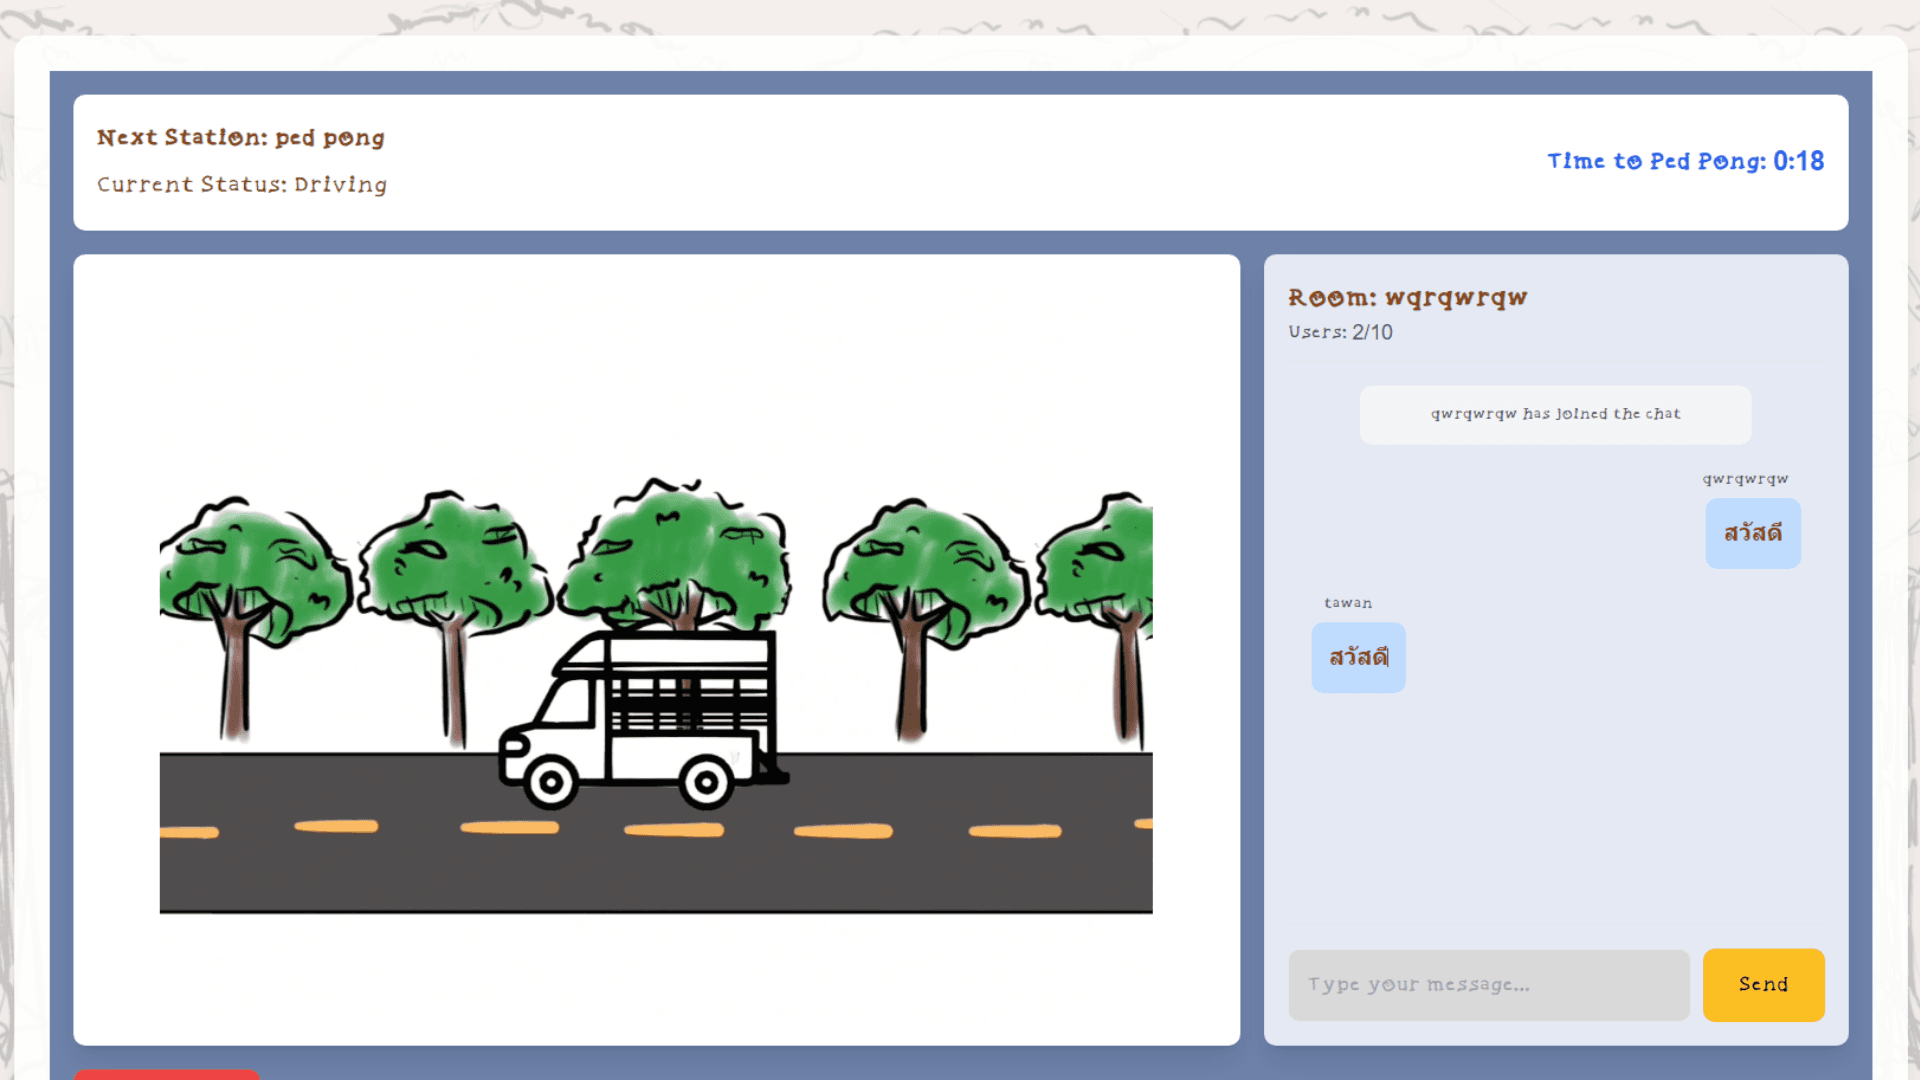The height and width of the screenshot is (1080, 1920).
Task: Click the tawan username label
Action: (1347, 602)
